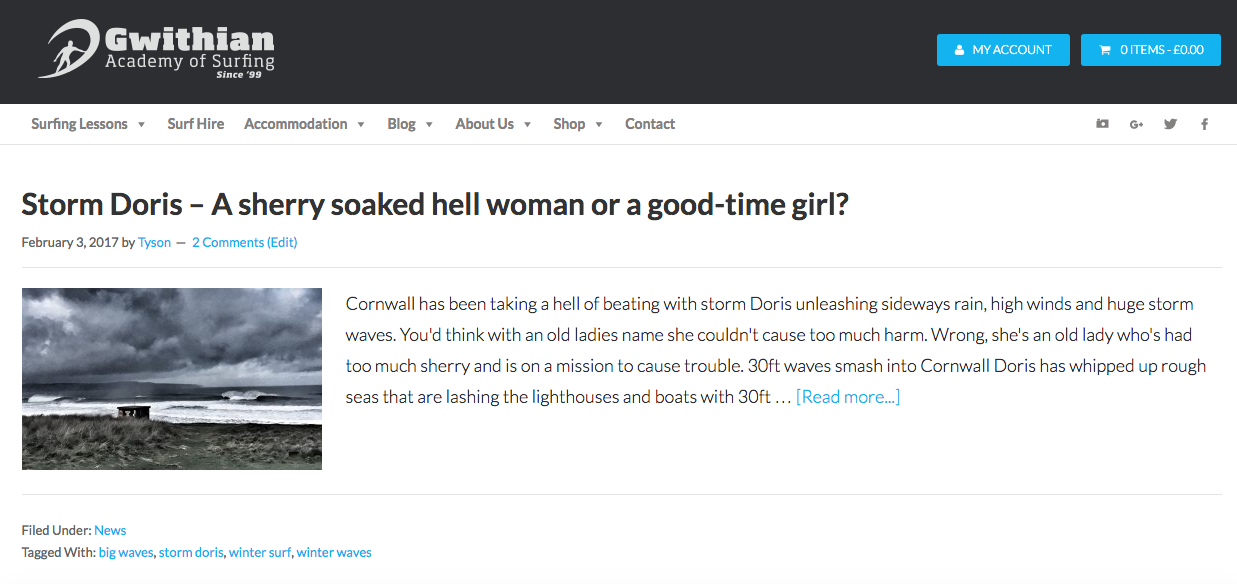The image size is (1237, 584).
Task: Expand the Accommodation dropdown menu
Action: (305, 124)
